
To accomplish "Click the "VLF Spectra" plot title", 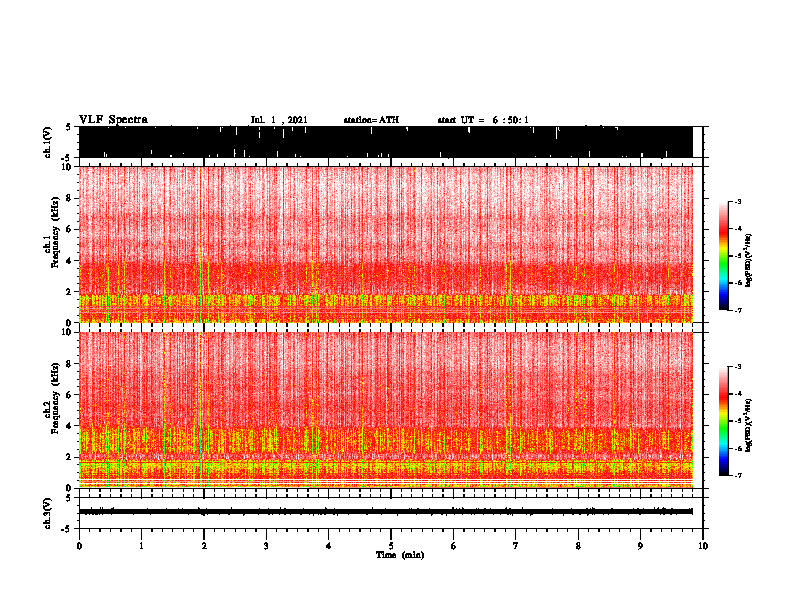I will tap(113, 120).
